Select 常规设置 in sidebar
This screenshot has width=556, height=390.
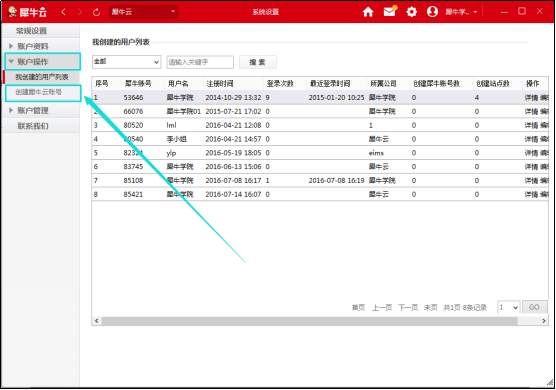click(x=31, y=31)
